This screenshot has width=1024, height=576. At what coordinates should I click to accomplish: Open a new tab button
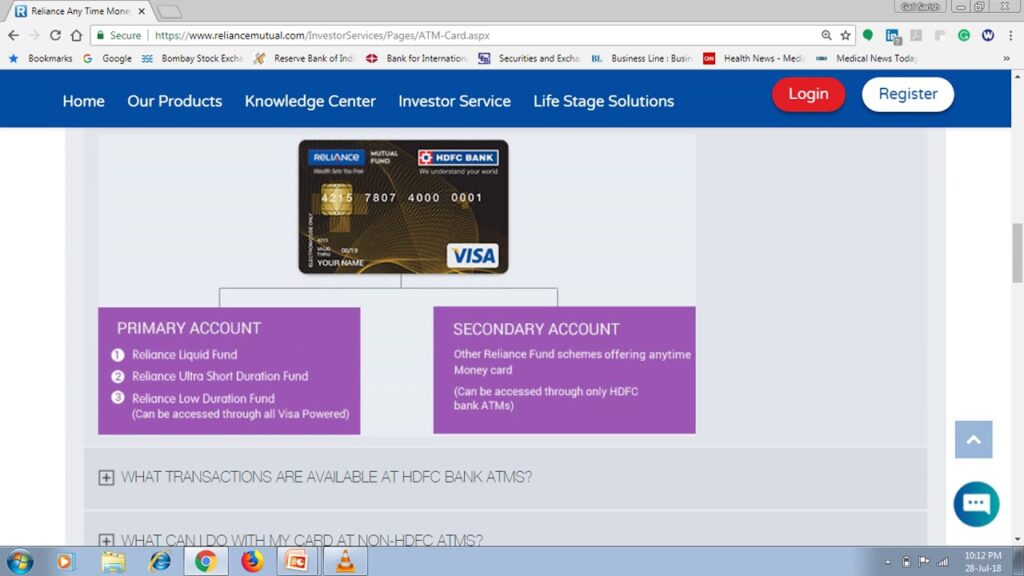pos(169,11)
